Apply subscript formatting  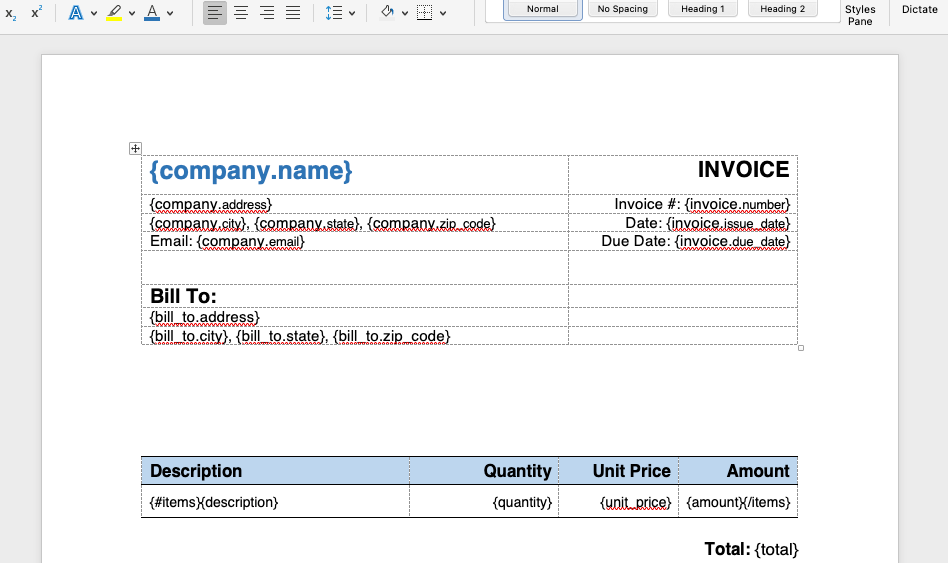pyautogui.click(x=11, y=13)
